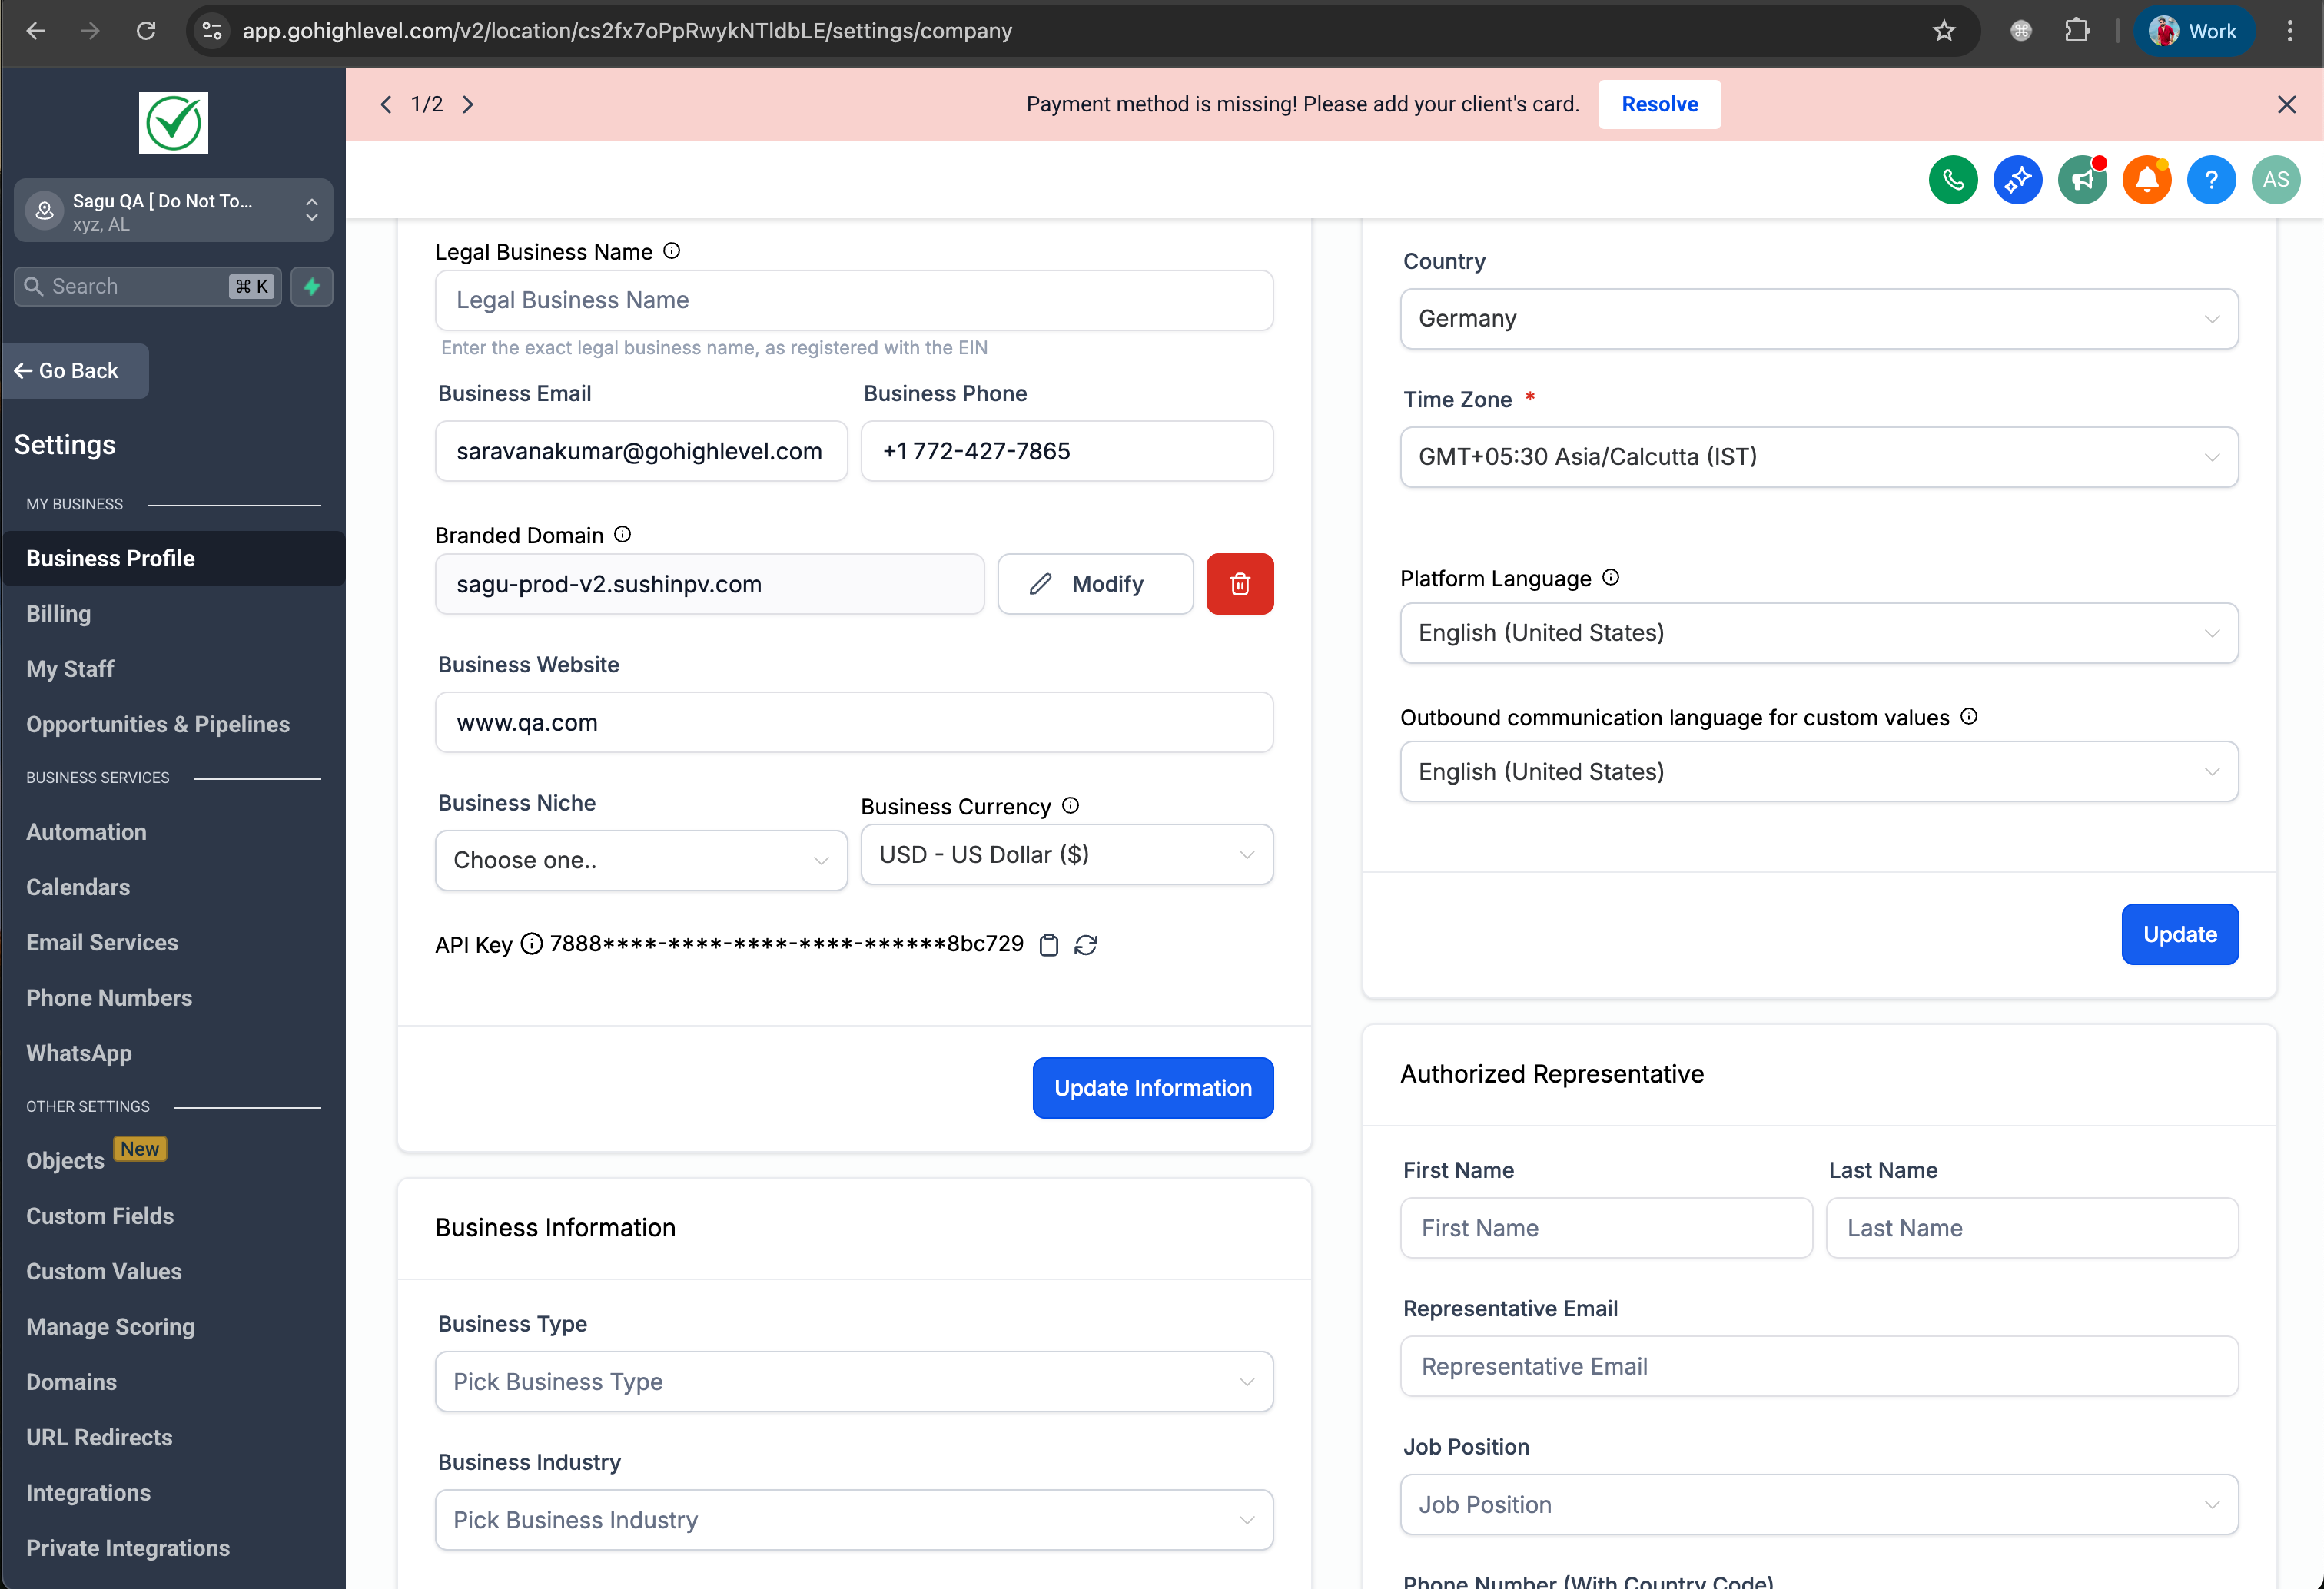Open help using the question mark icon
Screen dimensions: 2324x1589
pos(2211,180)
